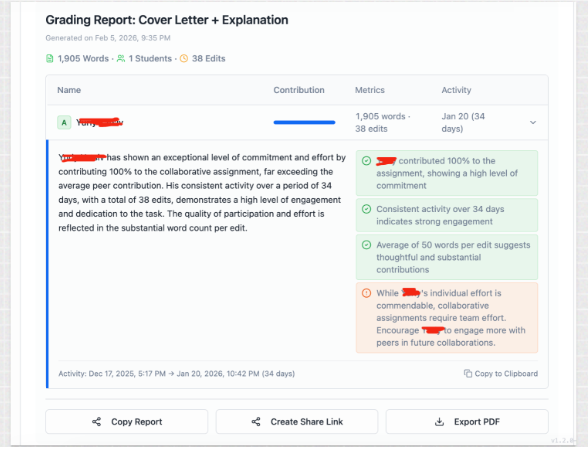This screenshot has width=588, height=451.
Task: Click the 'exceptional level of commitment' feedback paragraph
Action: click(202, 193)
